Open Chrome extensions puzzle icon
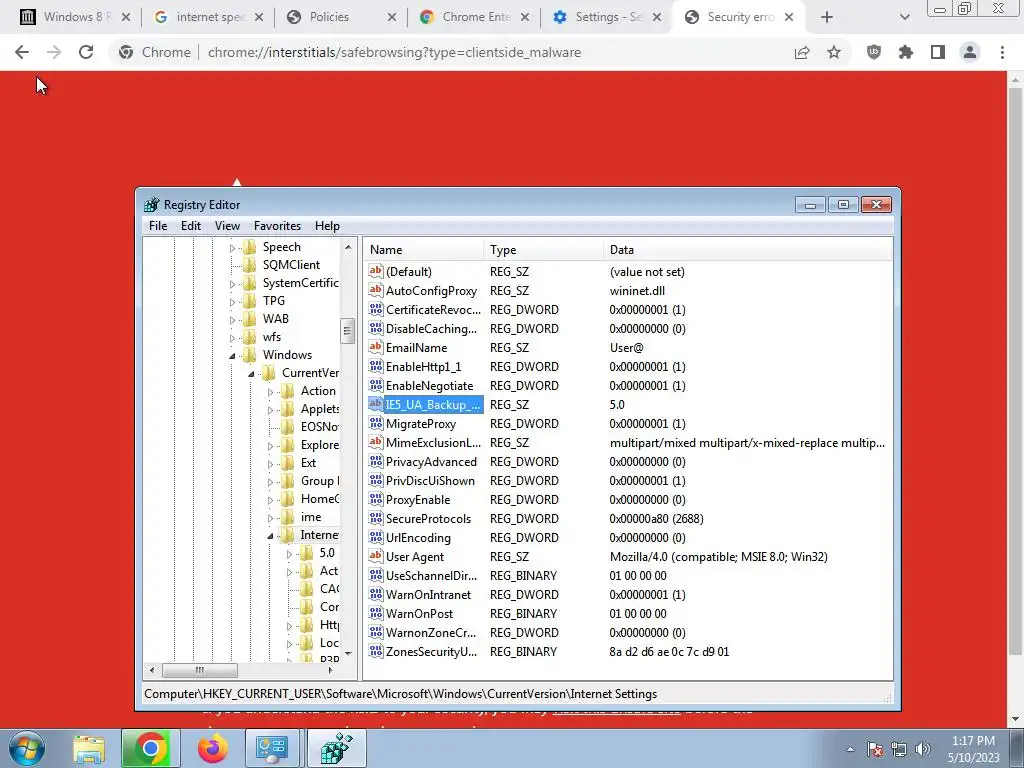The image size is (1024, 768). [x=906, y=52]
